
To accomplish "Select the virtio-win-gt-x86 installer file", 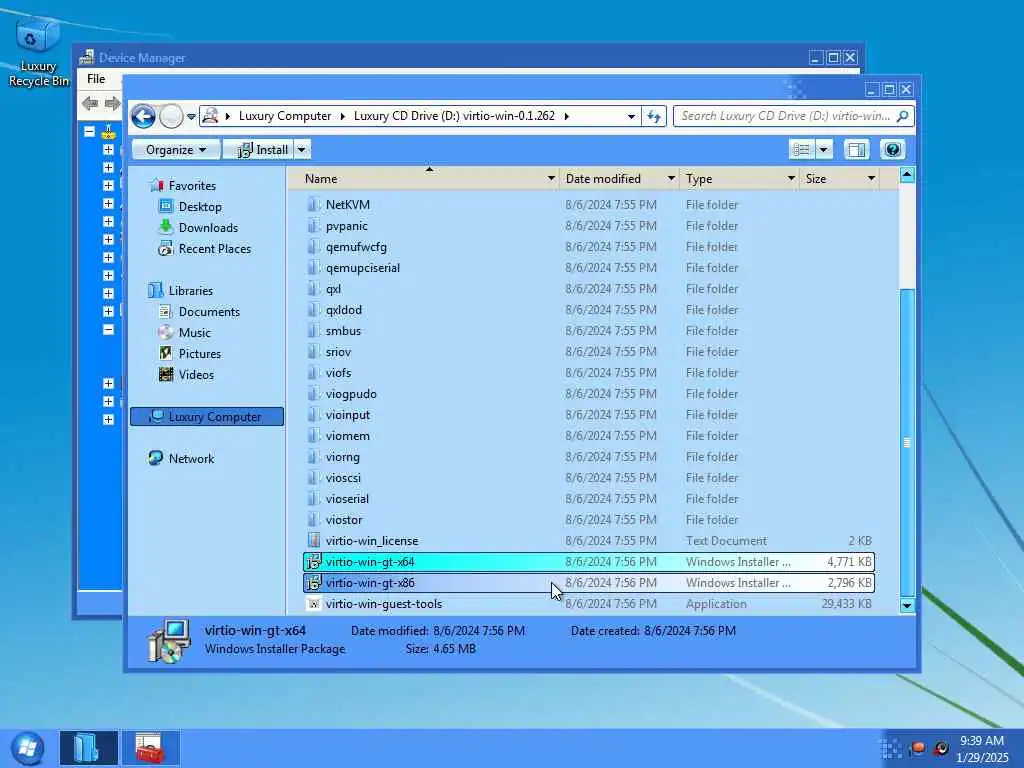I will [x=588, y=583].
